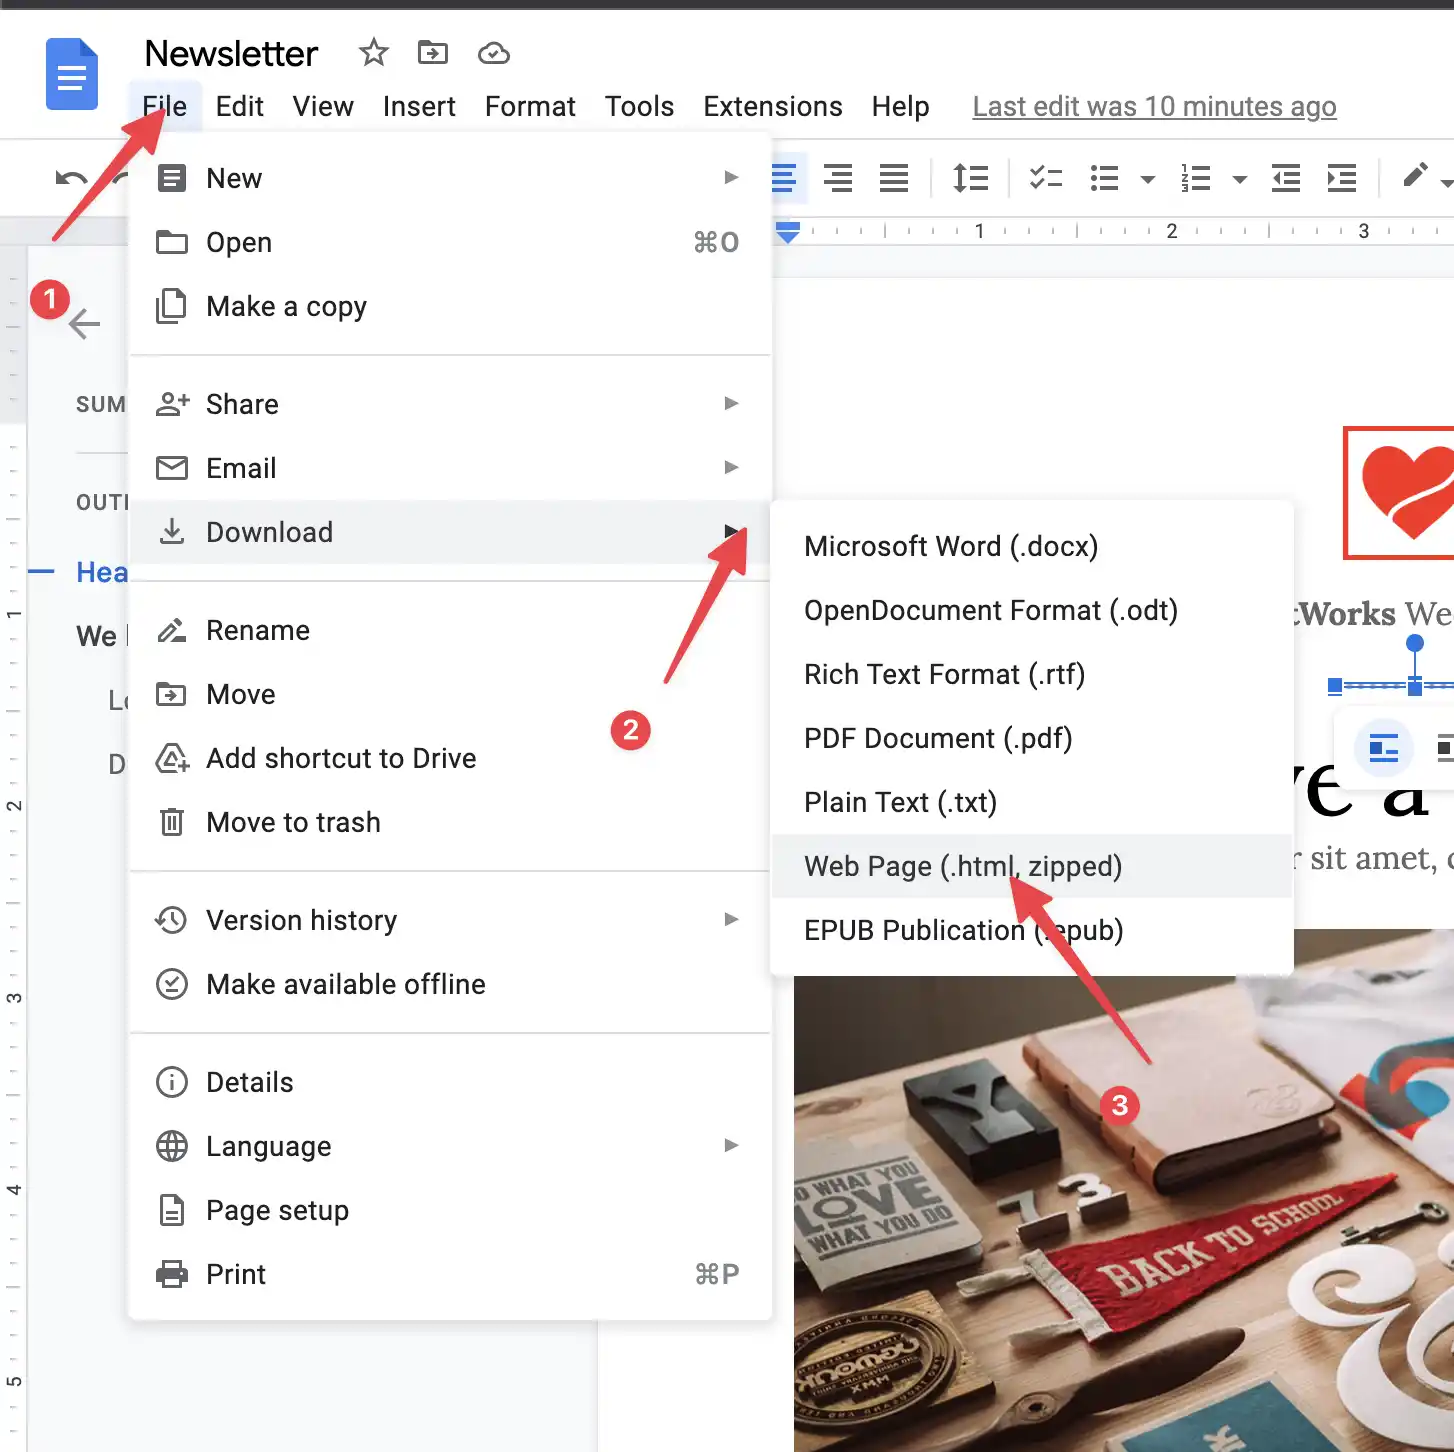Click Last edit was 10 minutes ago

tap(1154, 106)
